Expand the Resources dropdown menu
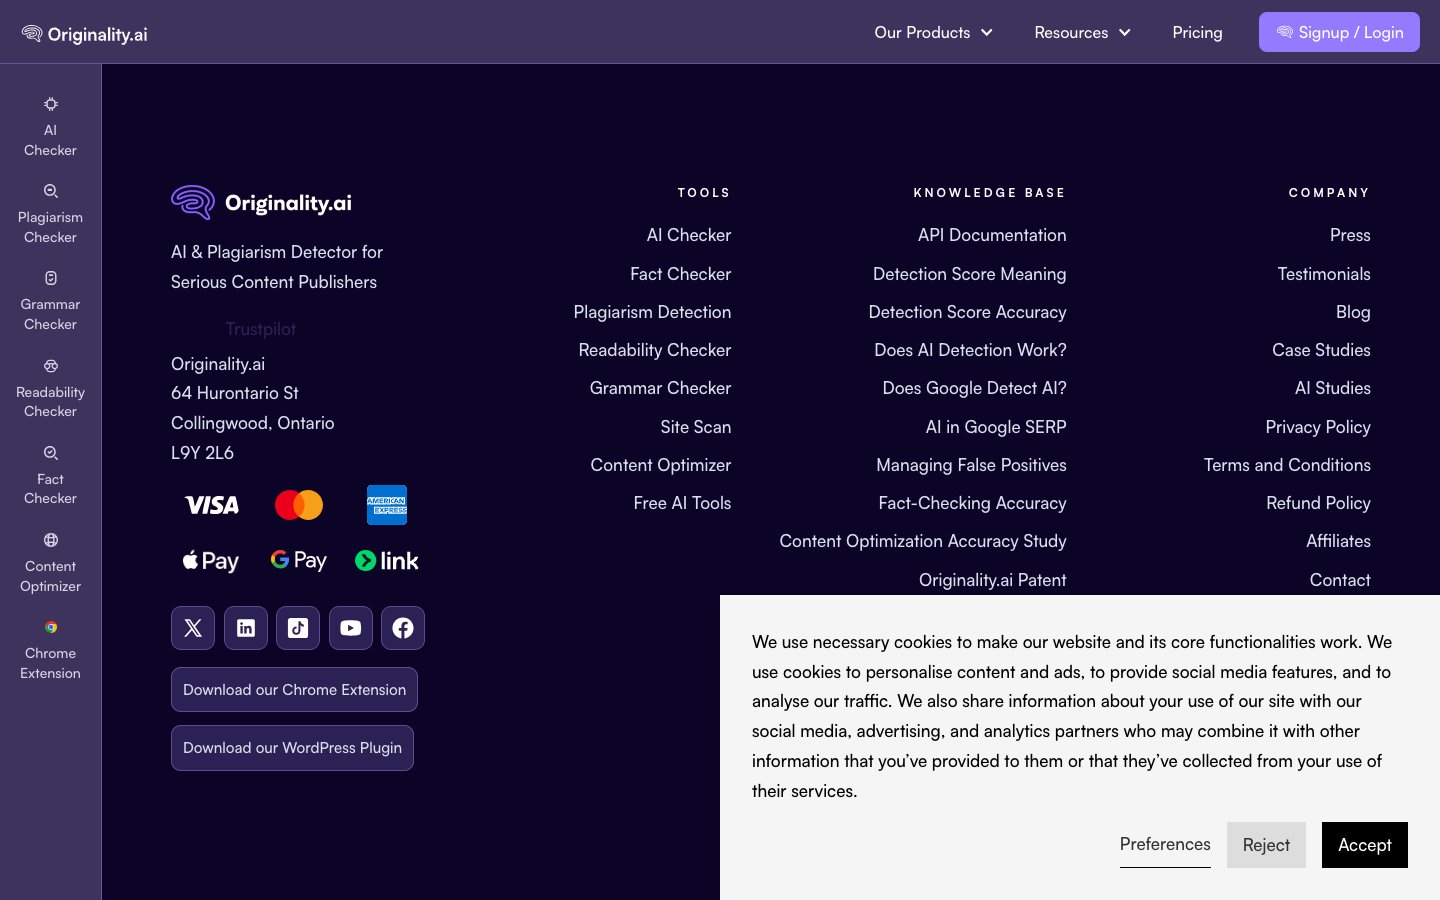 (x=1082, y=33)
